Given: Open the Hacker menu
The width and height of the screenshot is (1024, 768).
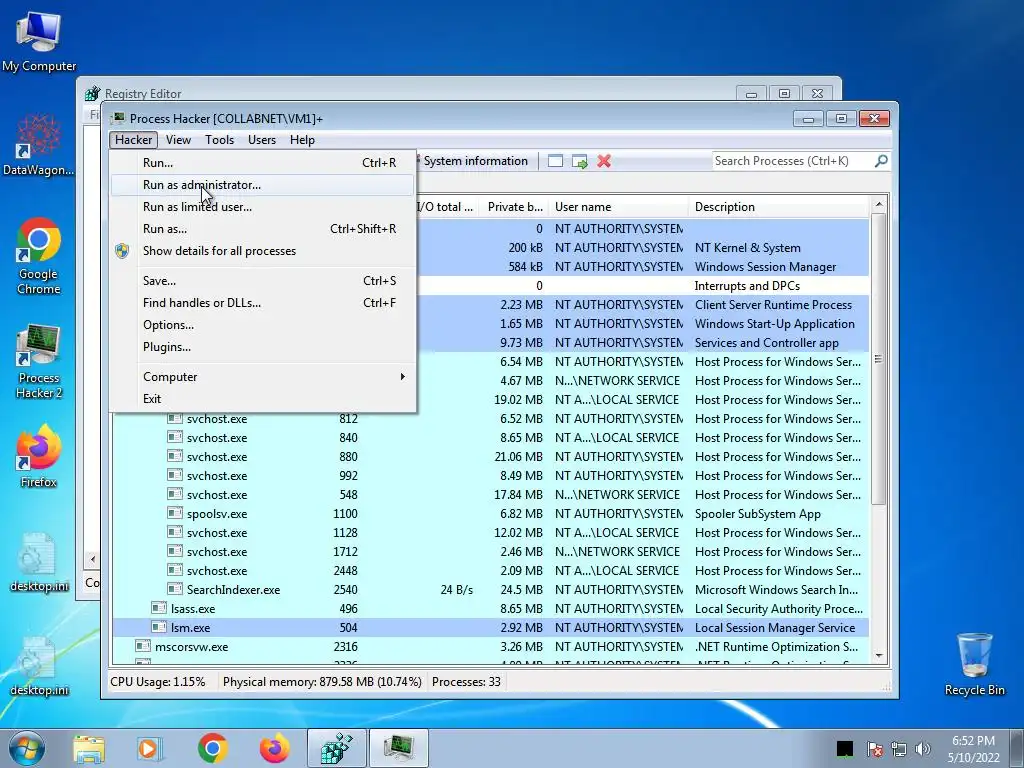Looking at the screenshot, I should click(133, 140).
